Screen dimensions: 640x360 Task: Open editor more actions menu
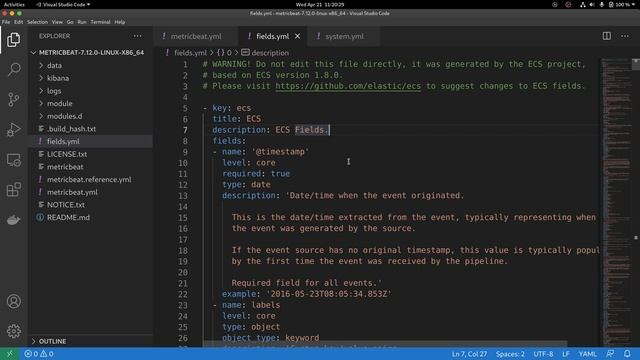624,36
